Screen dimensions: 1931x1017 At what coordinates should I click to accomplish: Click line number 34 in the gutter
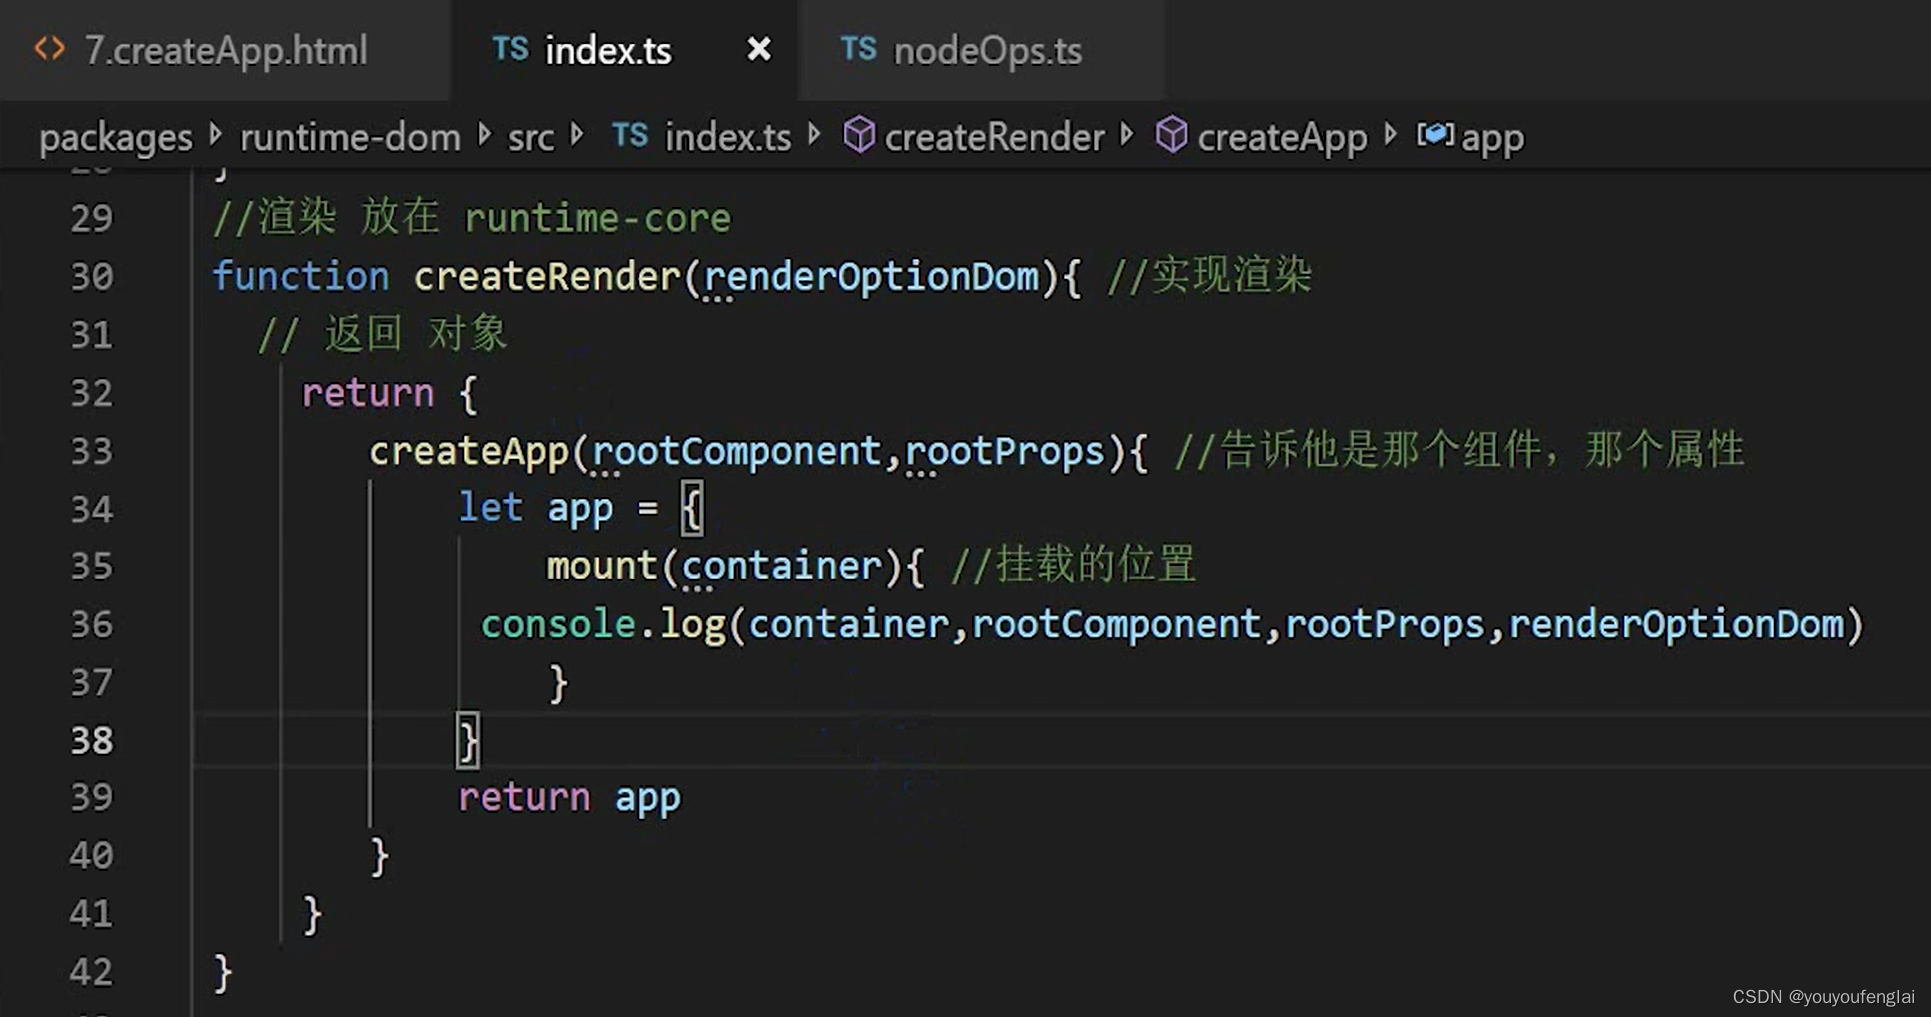pyautogui.click(x=92, y=509)
